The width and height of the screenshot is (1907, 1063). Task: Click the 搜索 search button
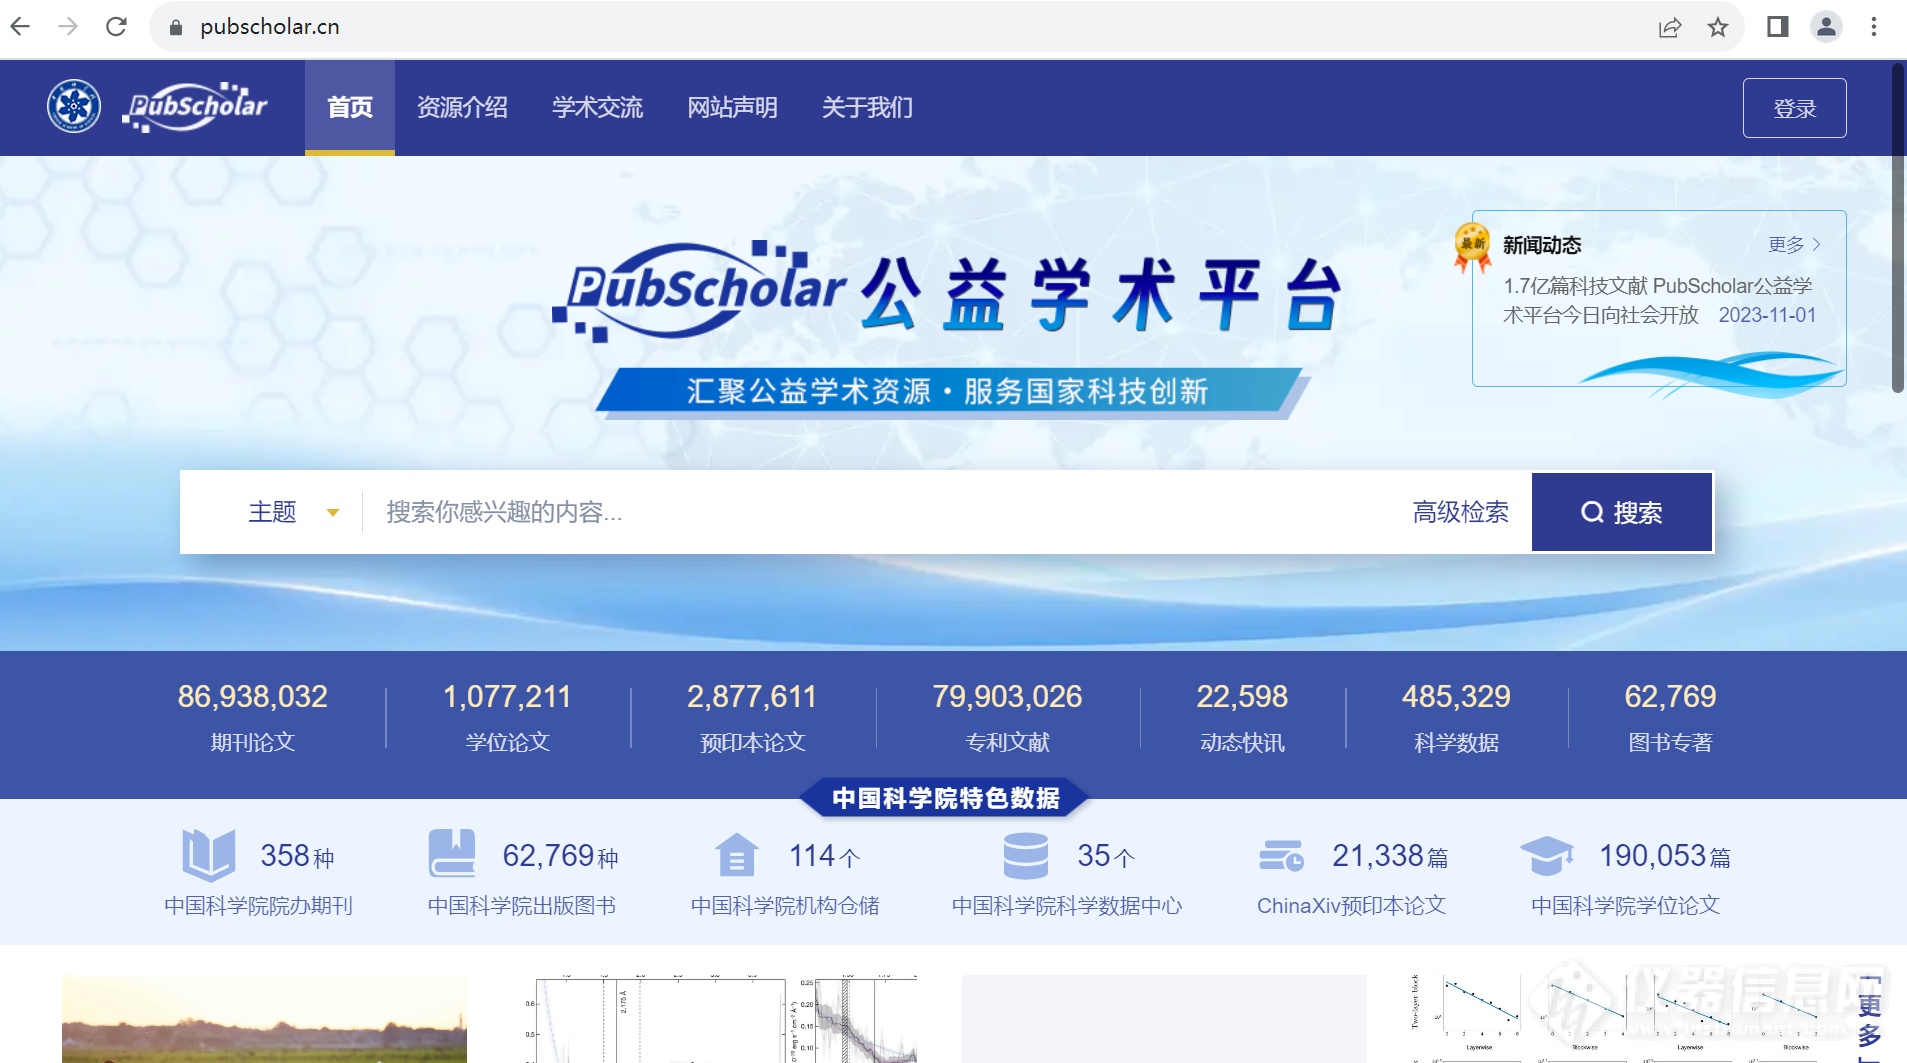[x=1622, y=512]
